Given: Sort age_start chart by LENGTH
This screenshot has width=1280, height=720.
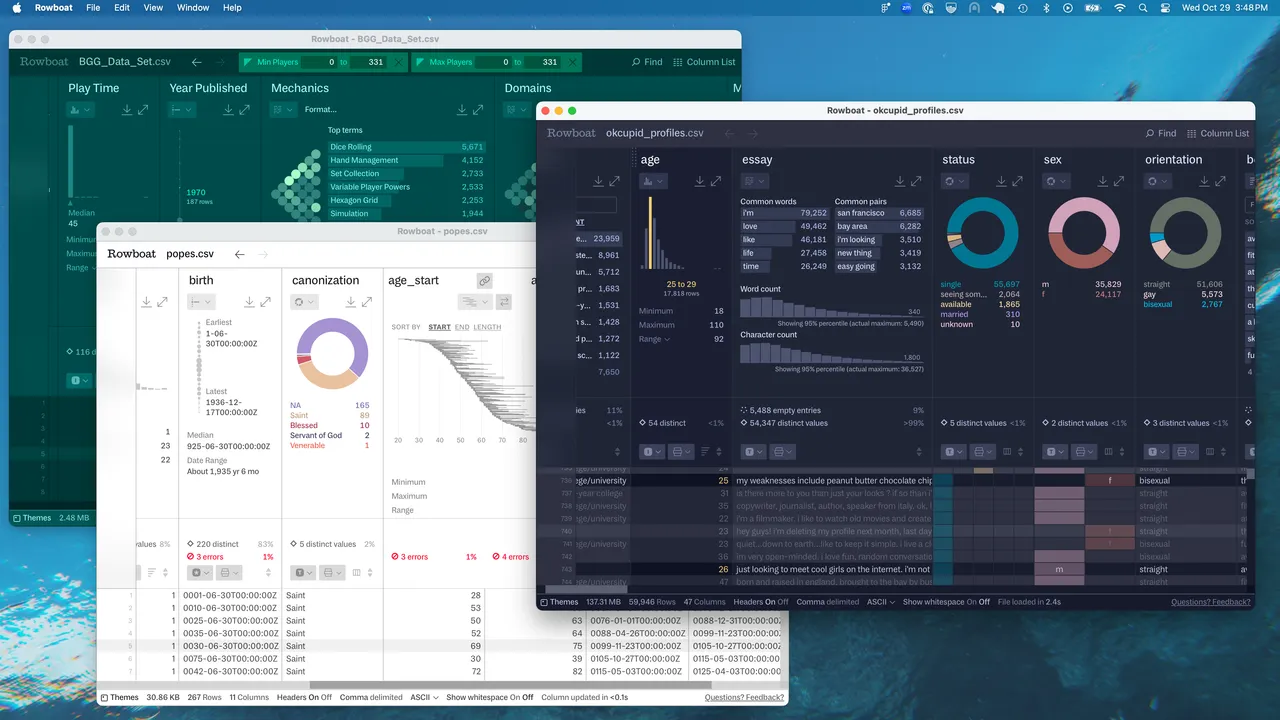Looking at the screenshot, I should [487, 327].
